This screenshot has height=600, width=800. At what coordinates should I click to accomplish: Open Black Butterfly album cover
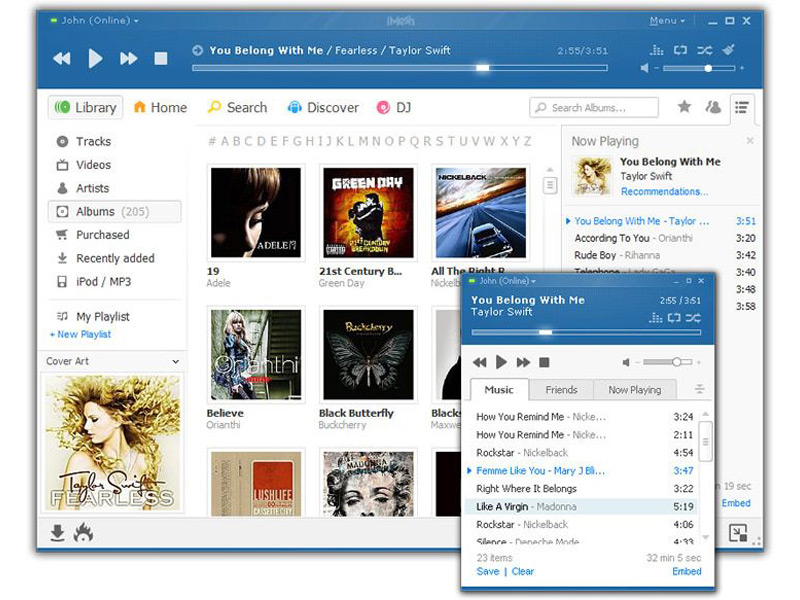pos(368,355)
